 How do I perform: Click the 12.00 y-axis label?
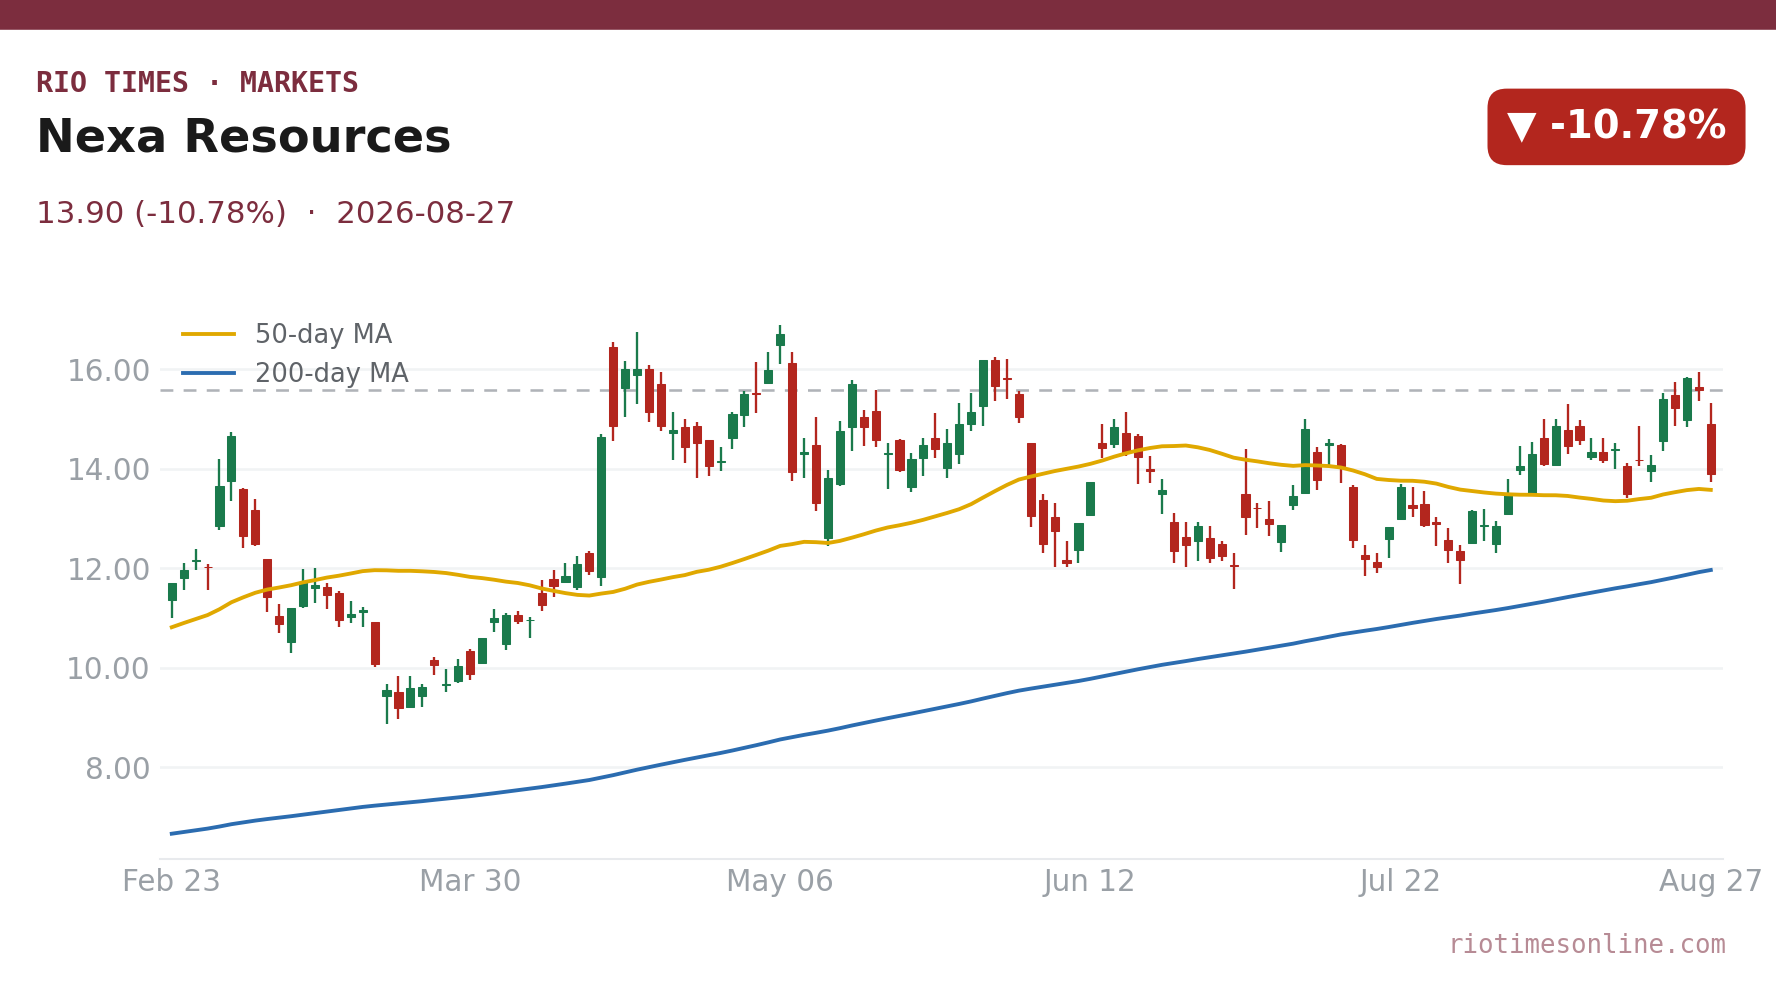(x=108, y=570)
